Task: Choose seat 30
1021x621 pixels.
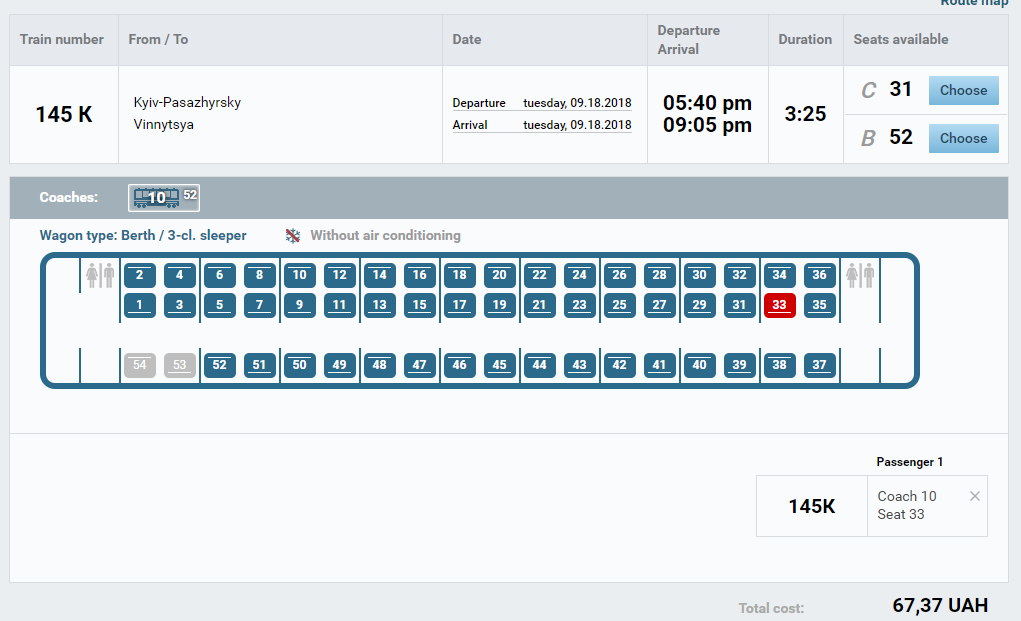Action: click(699, 275)
